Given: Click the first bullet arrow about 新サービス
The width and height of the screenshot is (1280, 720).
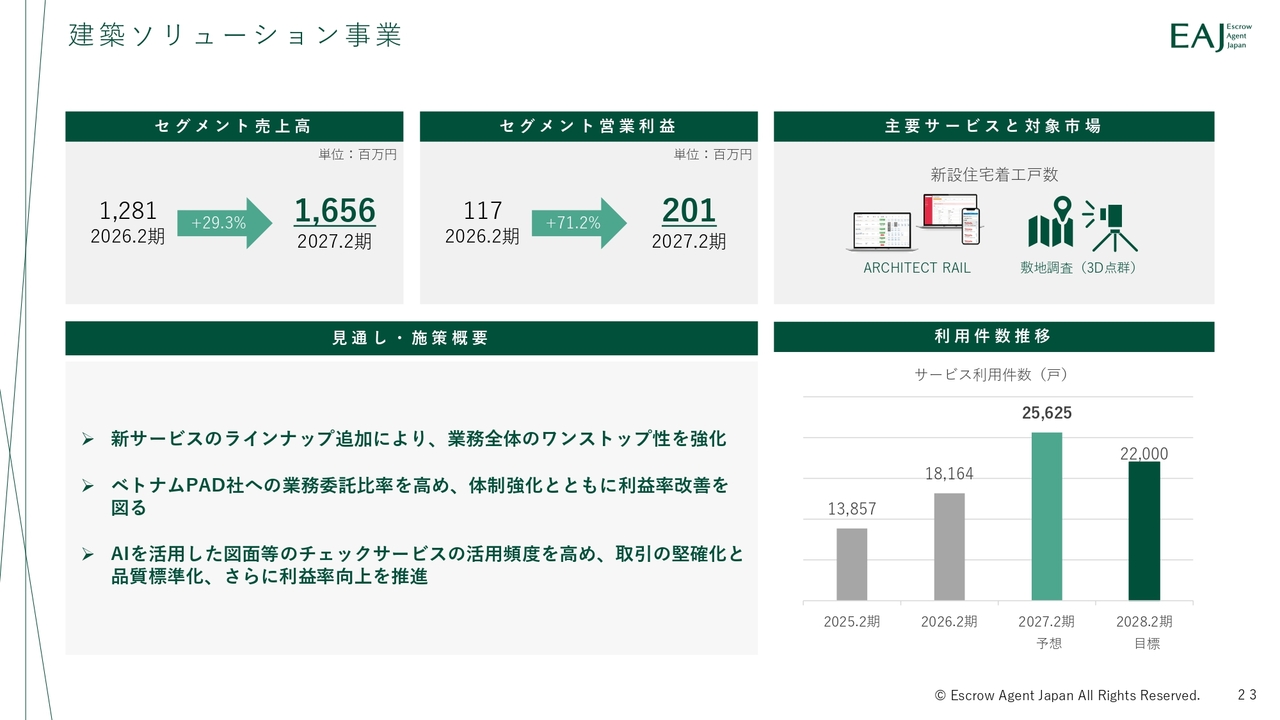Looking at the screenshot, I should [87, 439].
